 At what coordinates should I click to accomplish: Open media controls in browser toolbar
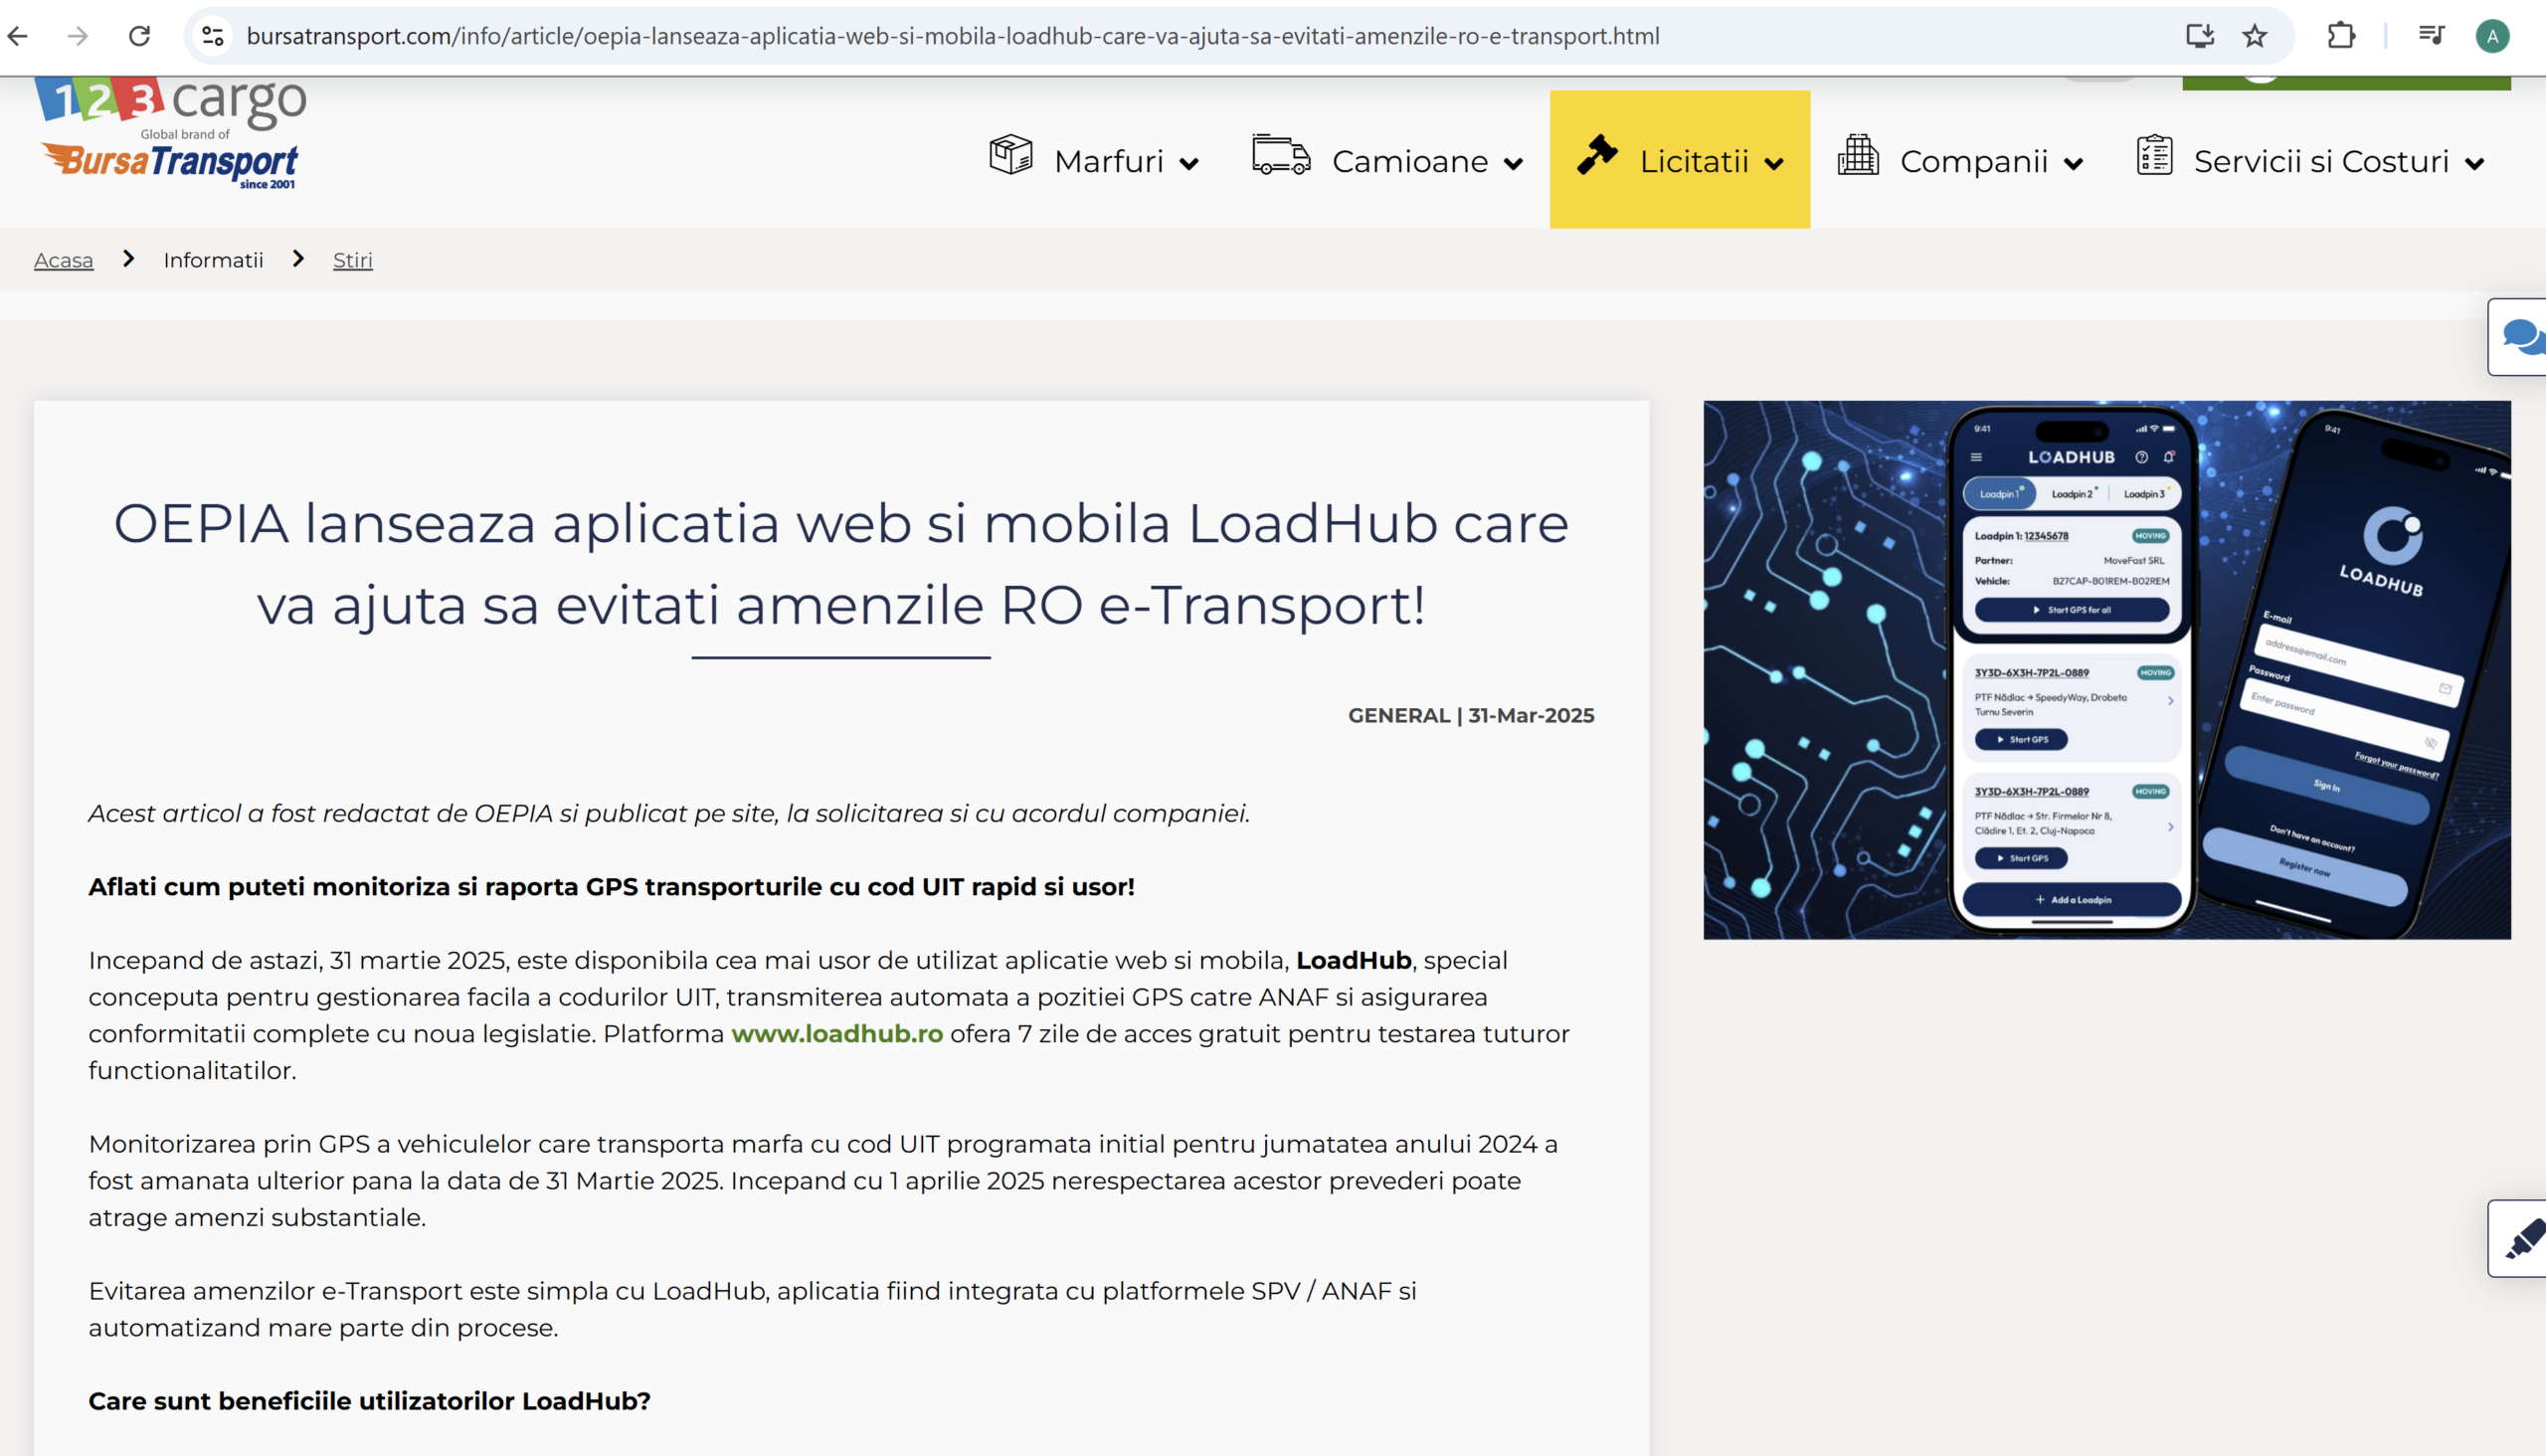coord(2430,36)
